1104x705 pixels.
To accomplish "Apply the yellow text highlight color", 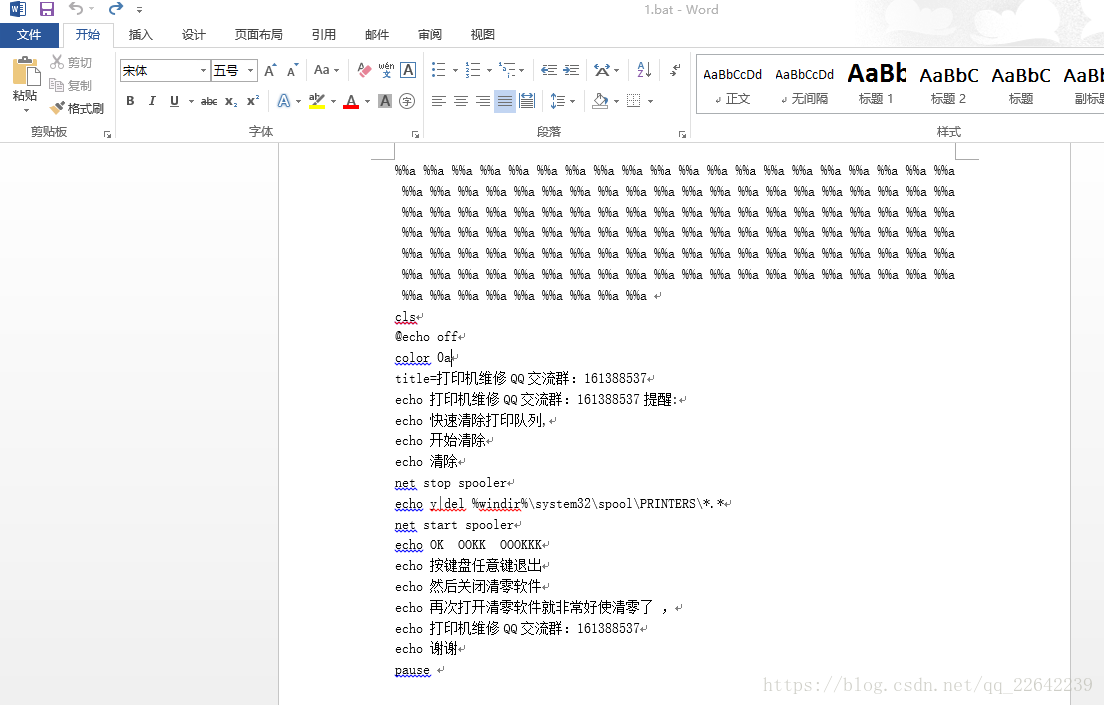I will [x=317, y=101].
